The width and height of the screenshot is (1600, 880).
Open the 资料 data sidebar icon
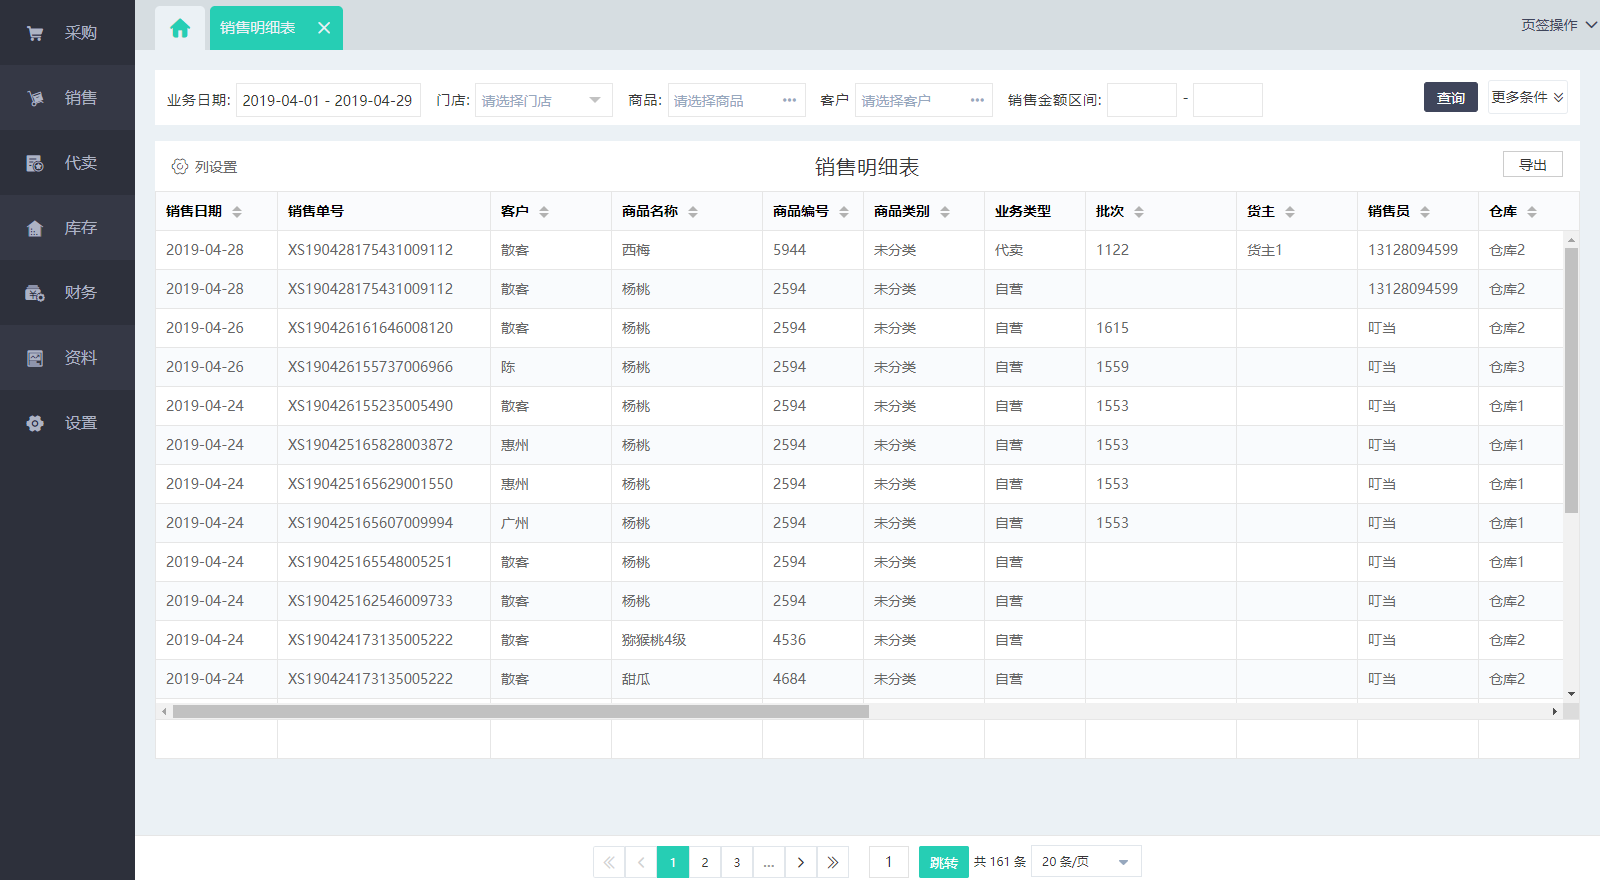click(35, 358)
